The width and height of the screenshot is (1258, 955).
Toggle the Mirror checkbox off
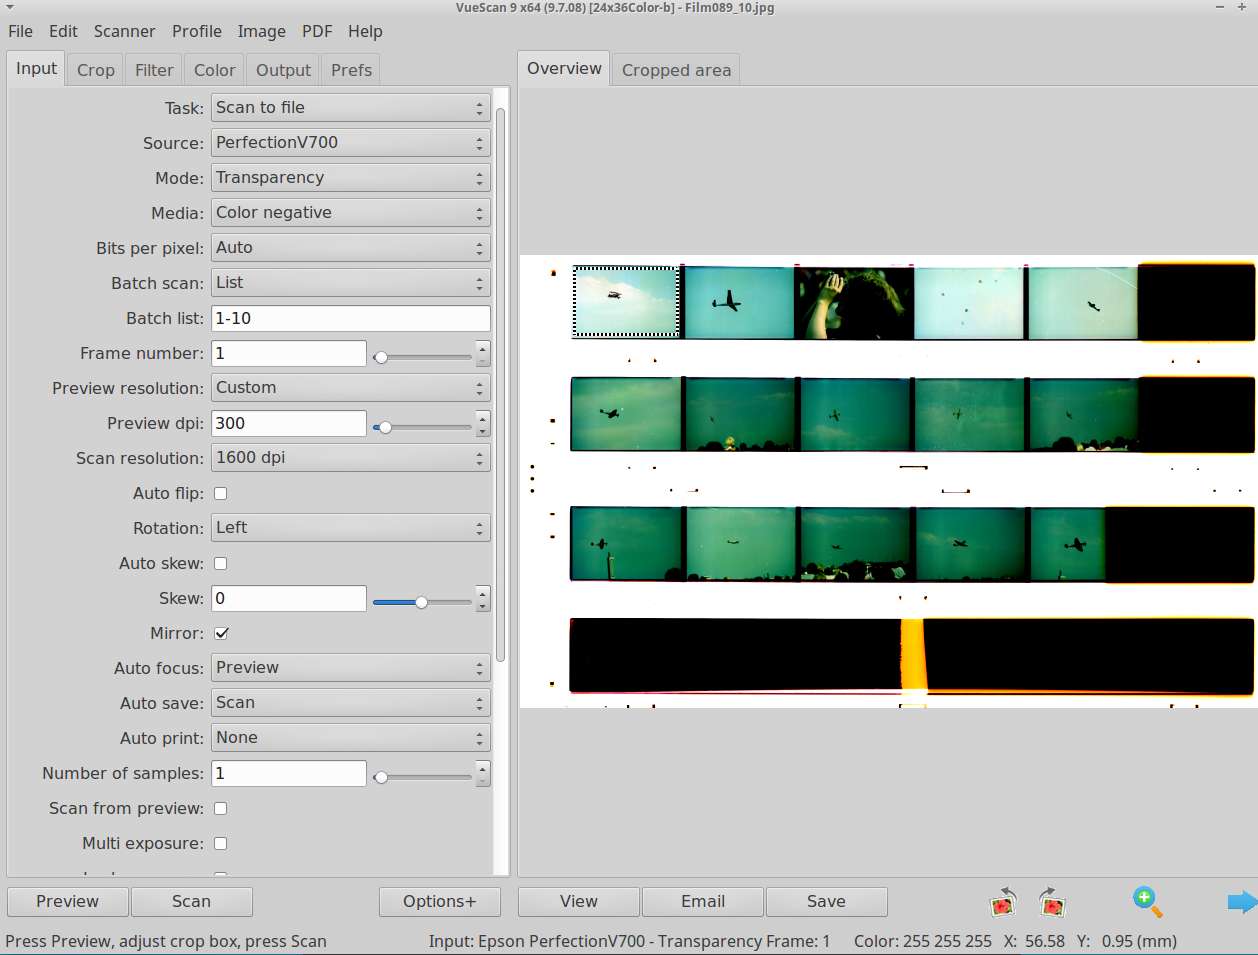pyautogui.click(x=221, y=633)
